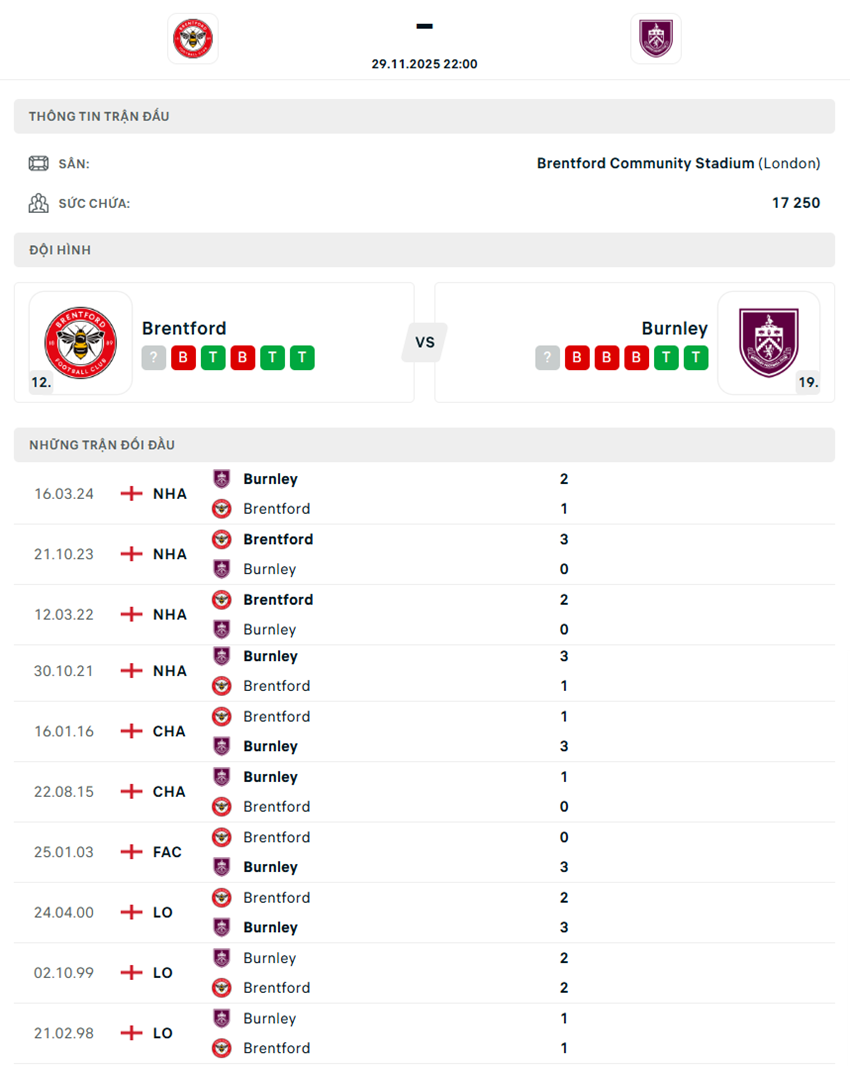
Task: Click the last green T badge in Brentford's form
Action: tap(301, 357)
